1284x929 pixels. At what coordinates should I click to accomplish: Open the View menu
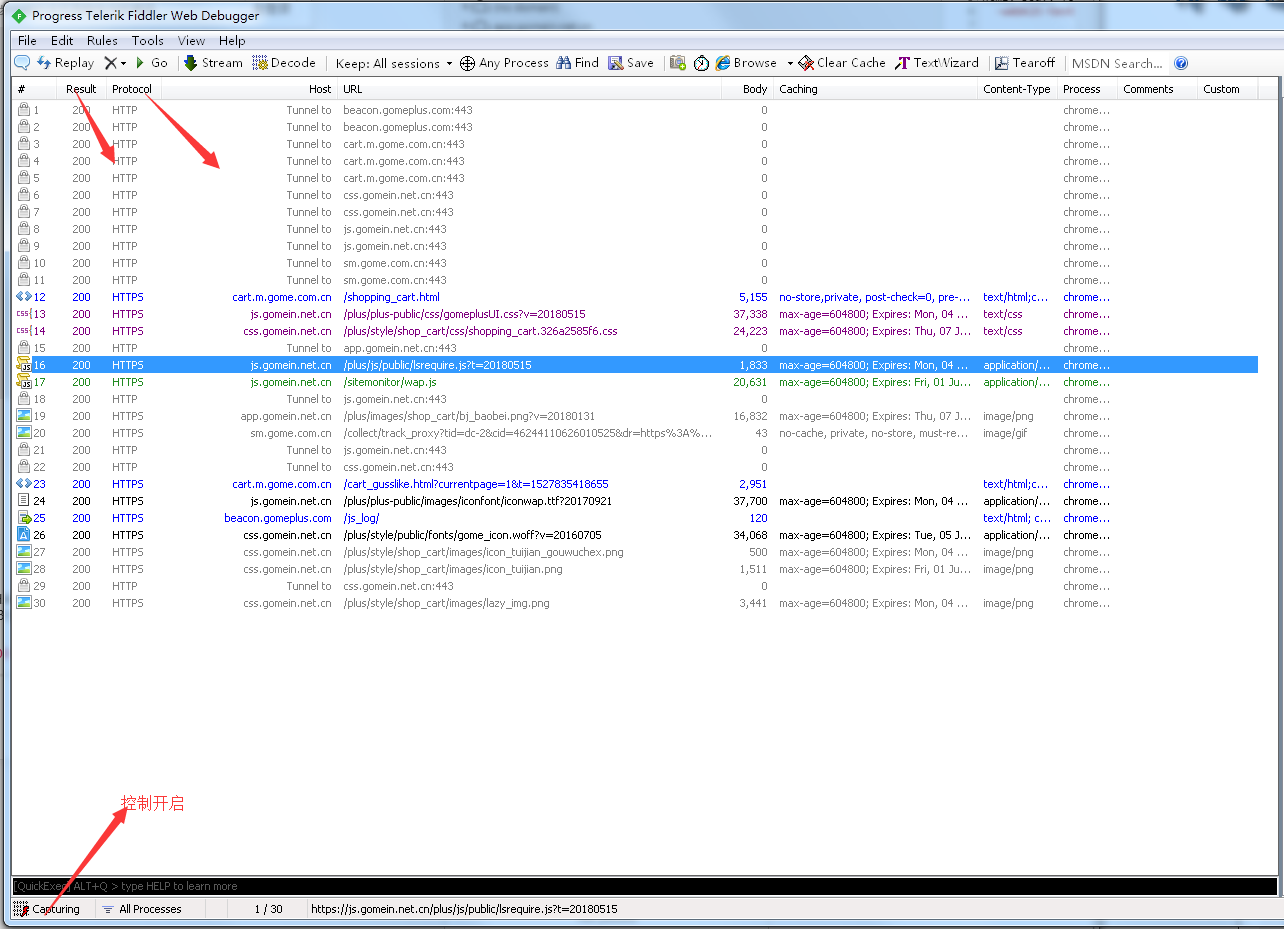click(x=191, y=41)
